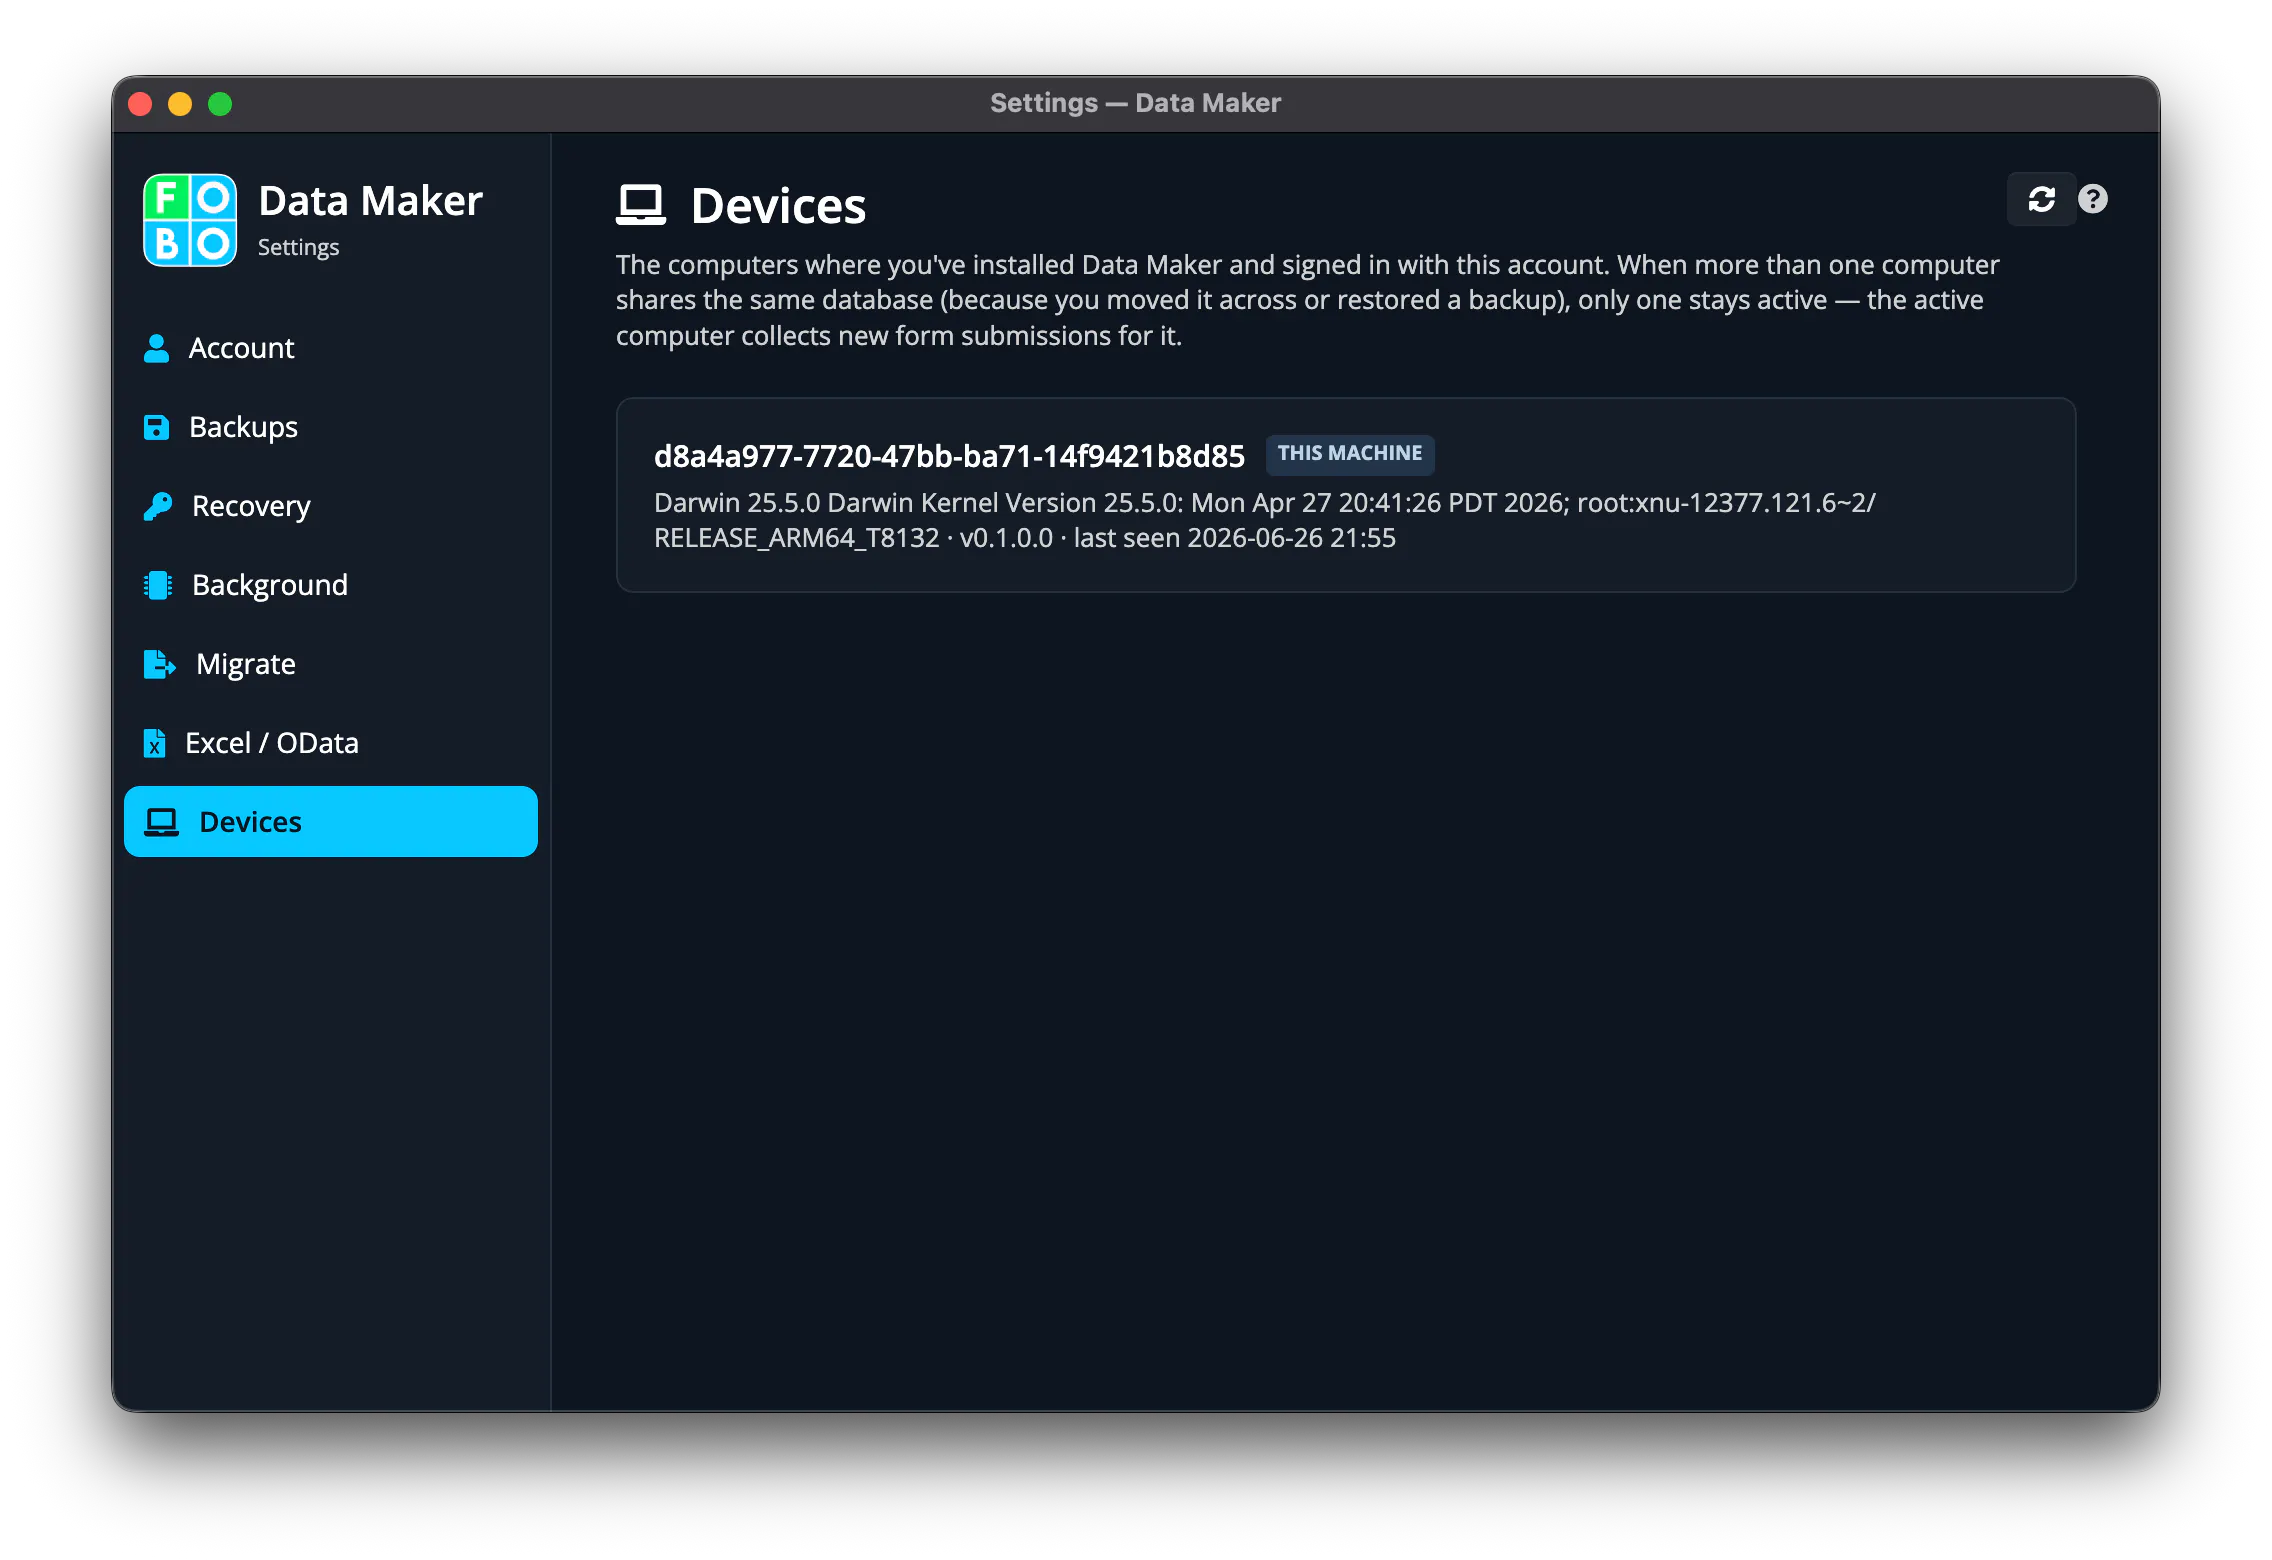This screenshot has height=1560, width=2272.
Task: Click the Account person icon
Action: point(157,348)
